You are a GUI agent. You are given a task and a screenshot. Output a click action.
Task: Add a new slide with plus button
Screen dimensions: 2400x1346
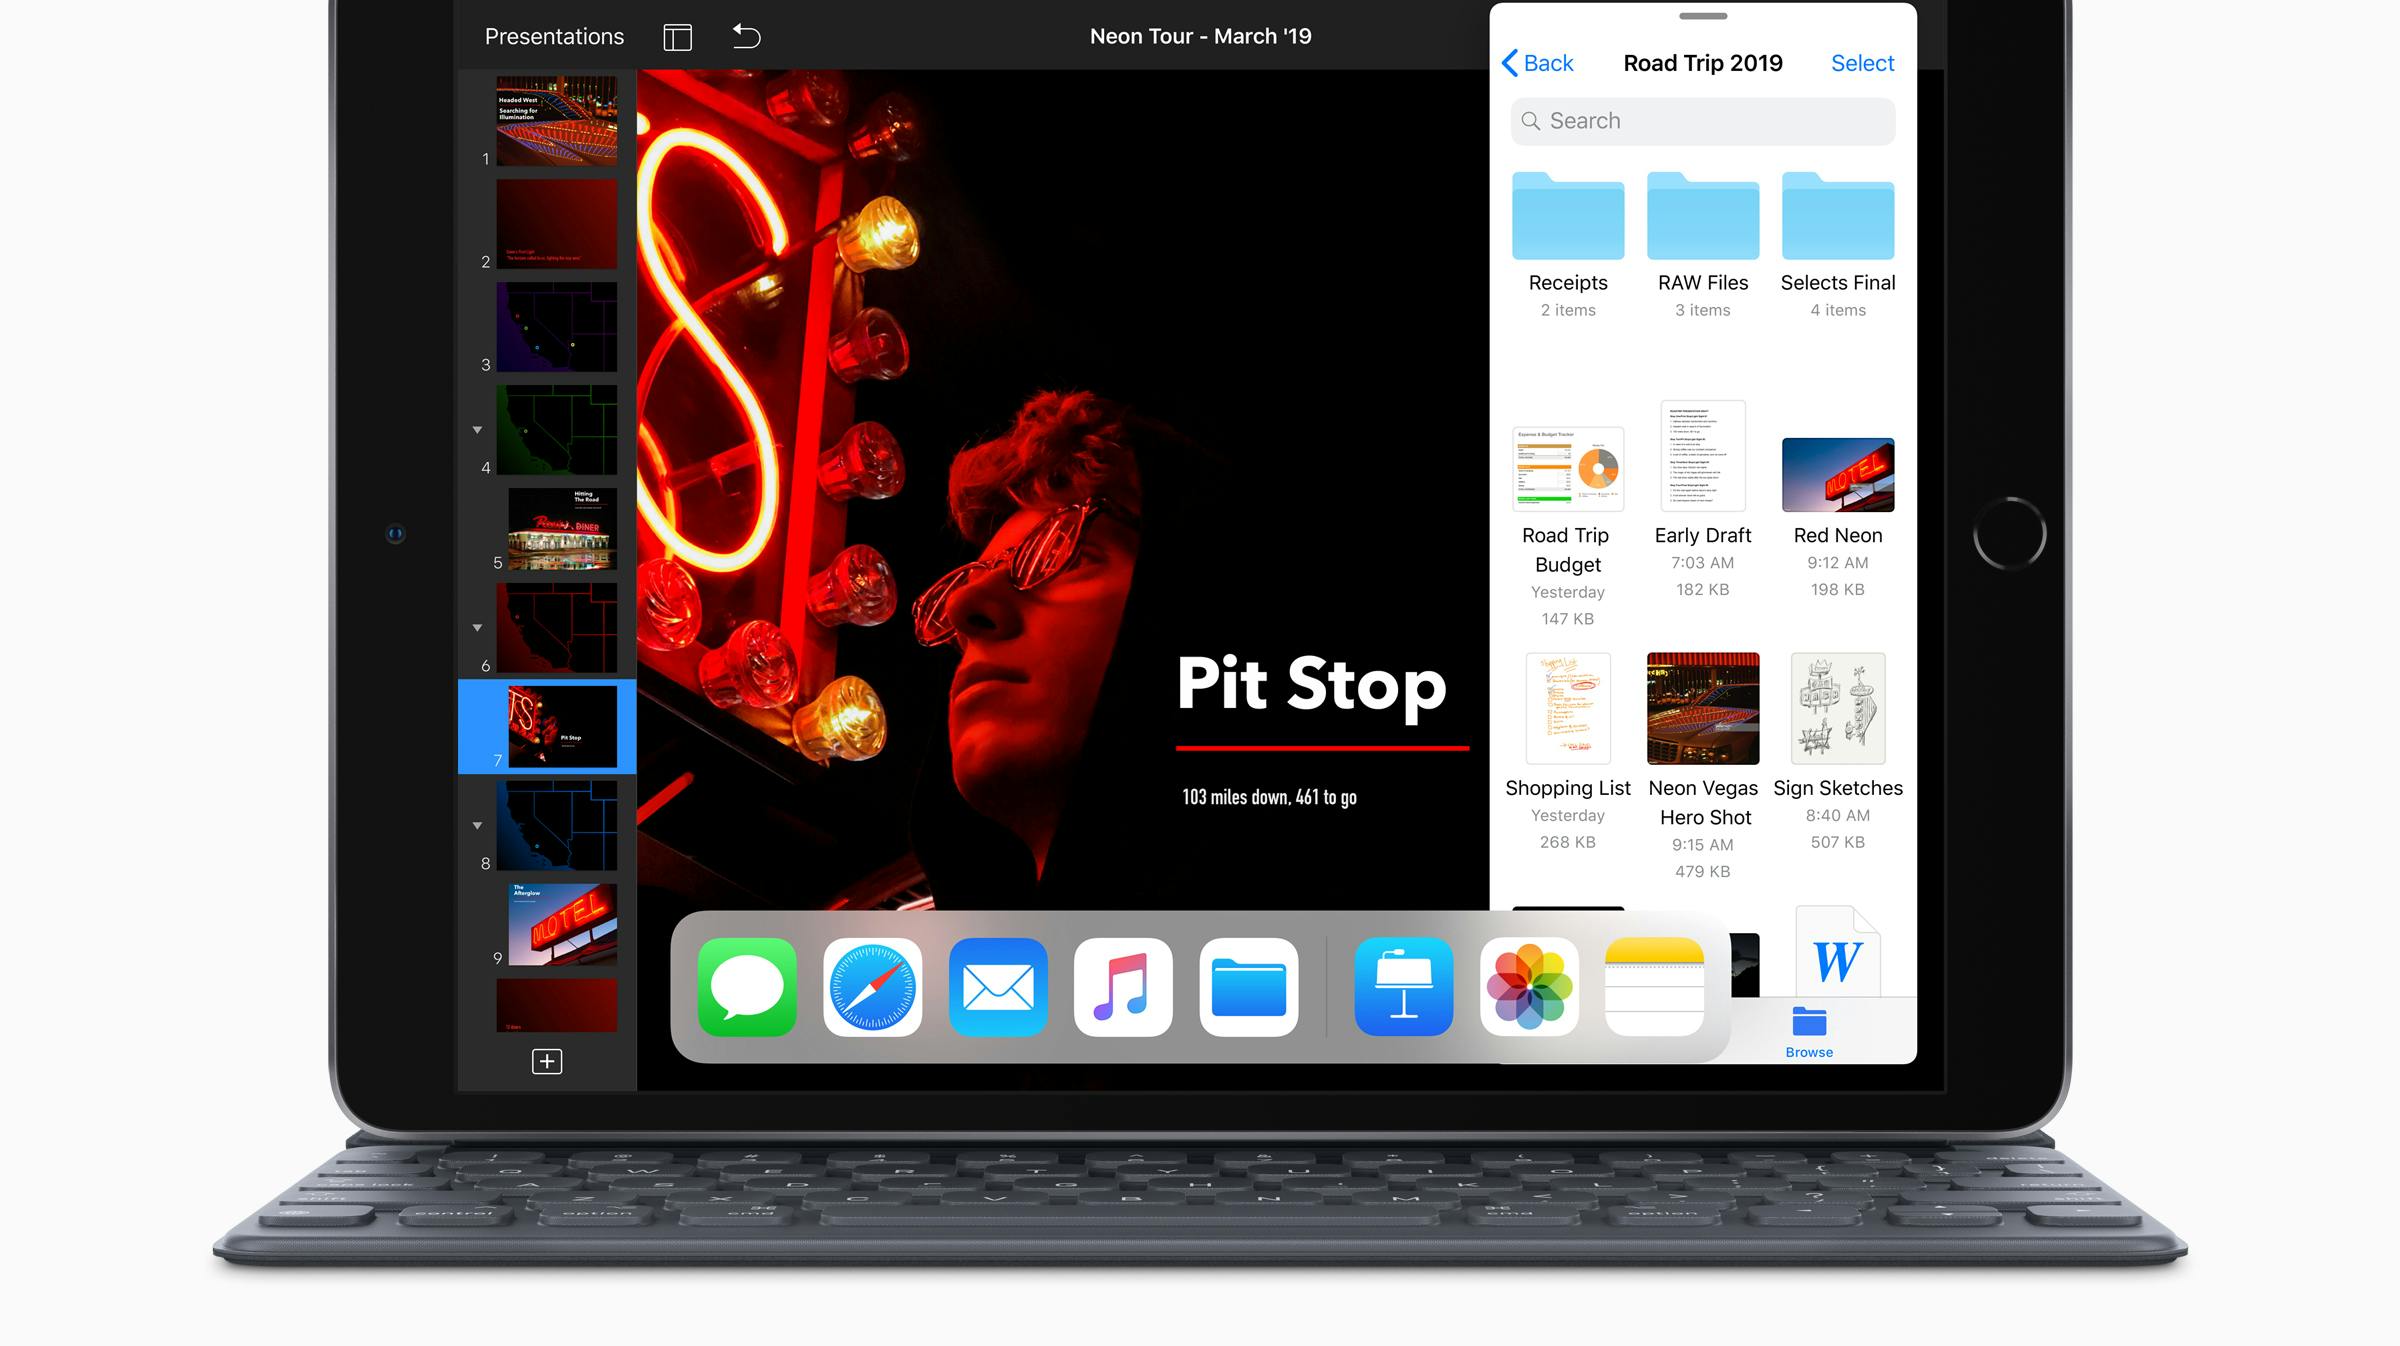[547, 1061]
